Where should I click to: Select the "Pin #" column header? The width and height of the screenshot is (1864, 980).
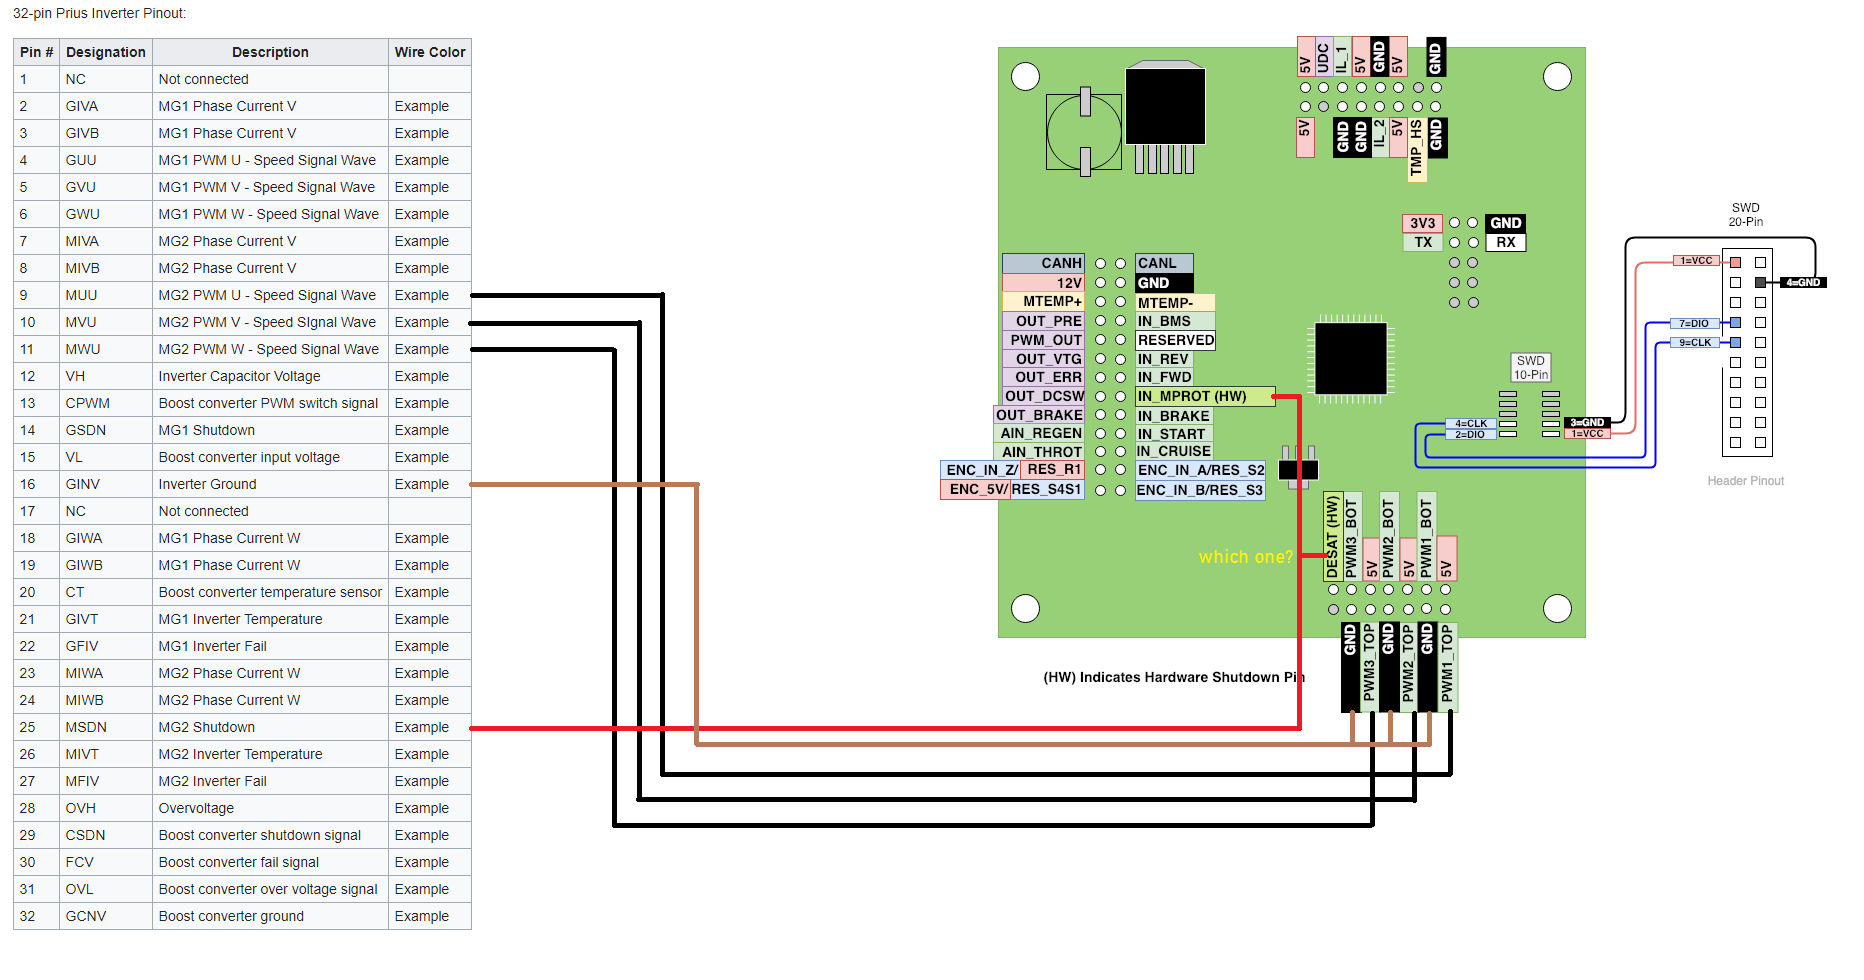pos(37,52)
